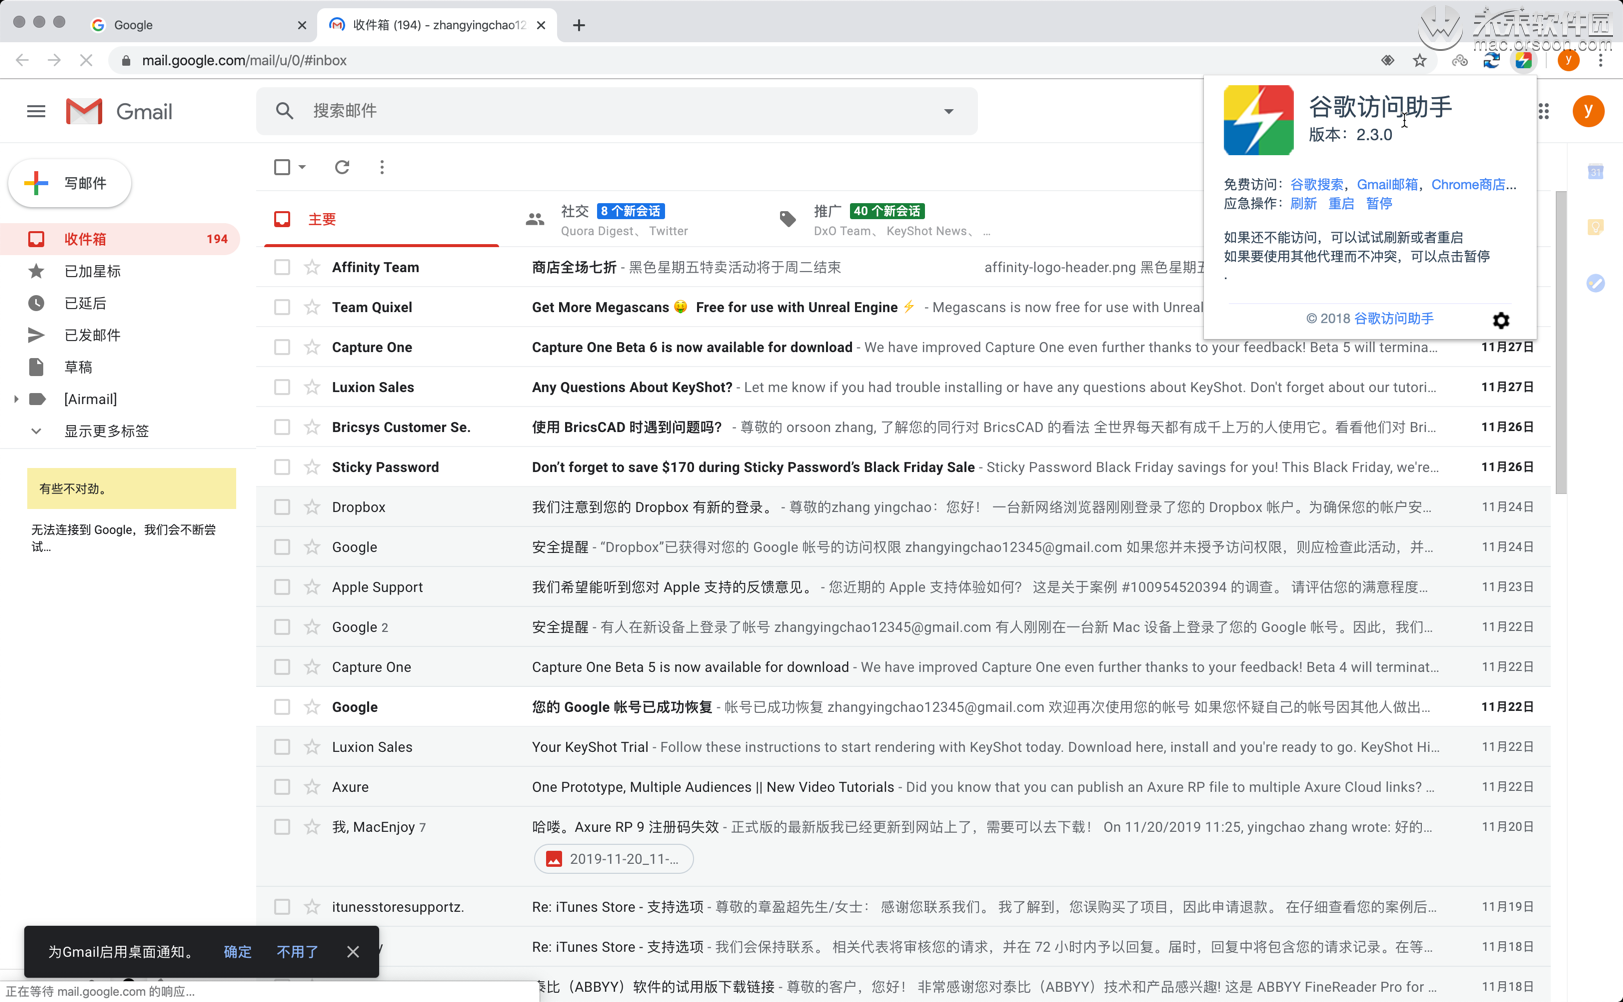Screen dimensions: 1623x1002
Task: Star the Affinity Team email
Action: click(312, 267)
